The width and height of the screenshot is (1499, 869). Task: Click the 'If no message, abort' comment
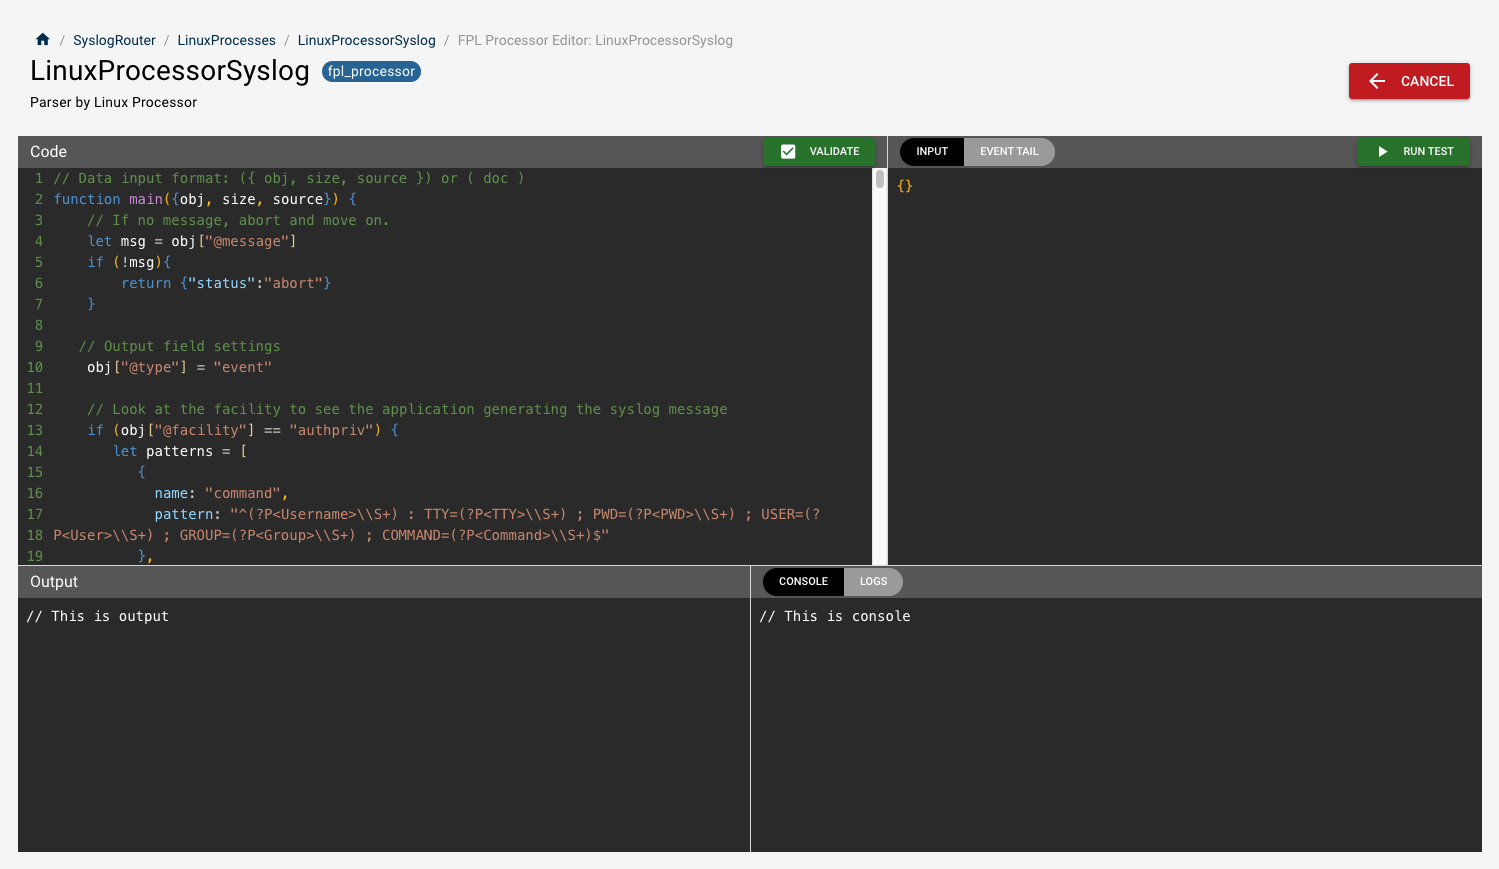238,221
